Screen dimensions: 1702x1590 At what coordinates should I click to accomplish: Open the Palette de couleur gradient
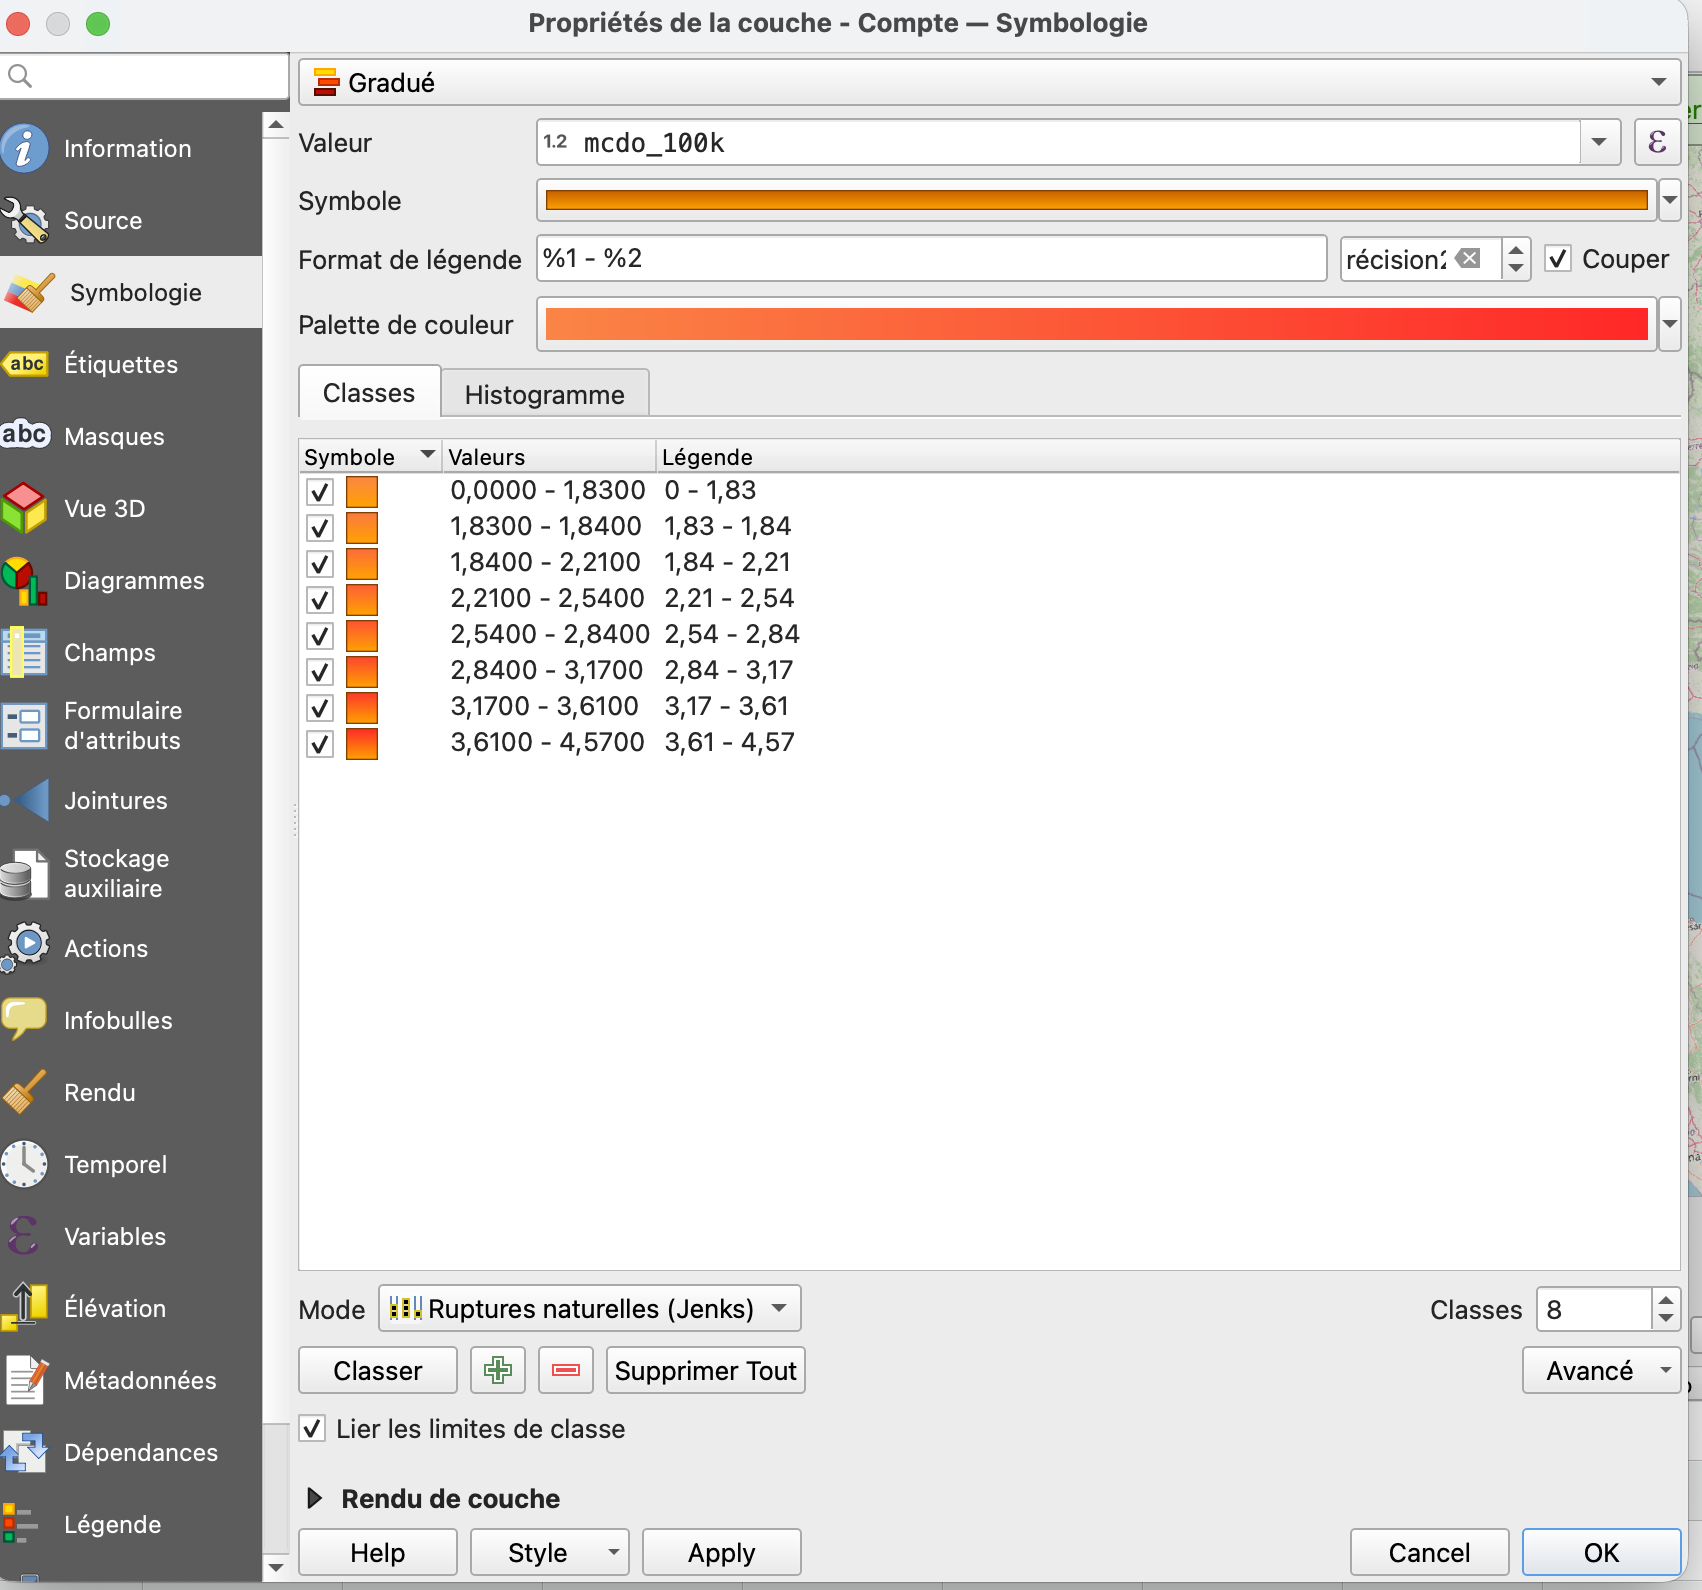pyautogui.click(x=1094, y=324)
